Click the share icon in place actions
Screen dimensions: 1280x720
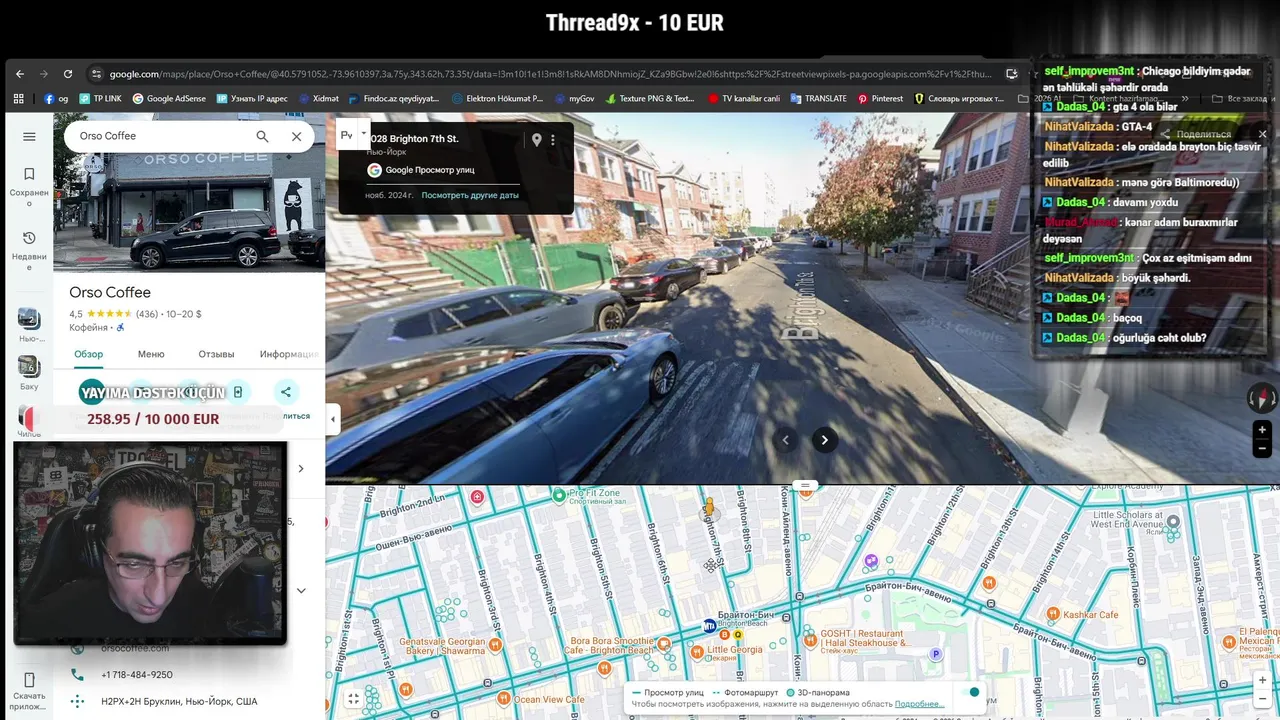coord(286,392)
